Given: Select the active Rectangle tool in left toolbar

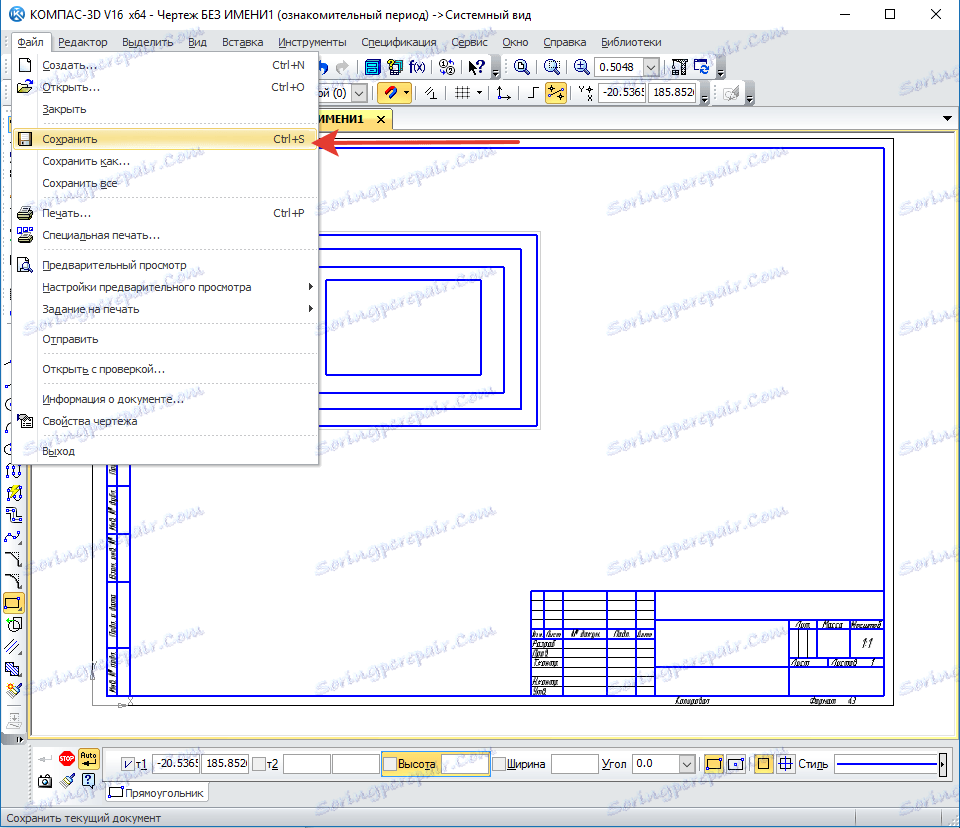Looking at the screenshot, I should 13,604.
